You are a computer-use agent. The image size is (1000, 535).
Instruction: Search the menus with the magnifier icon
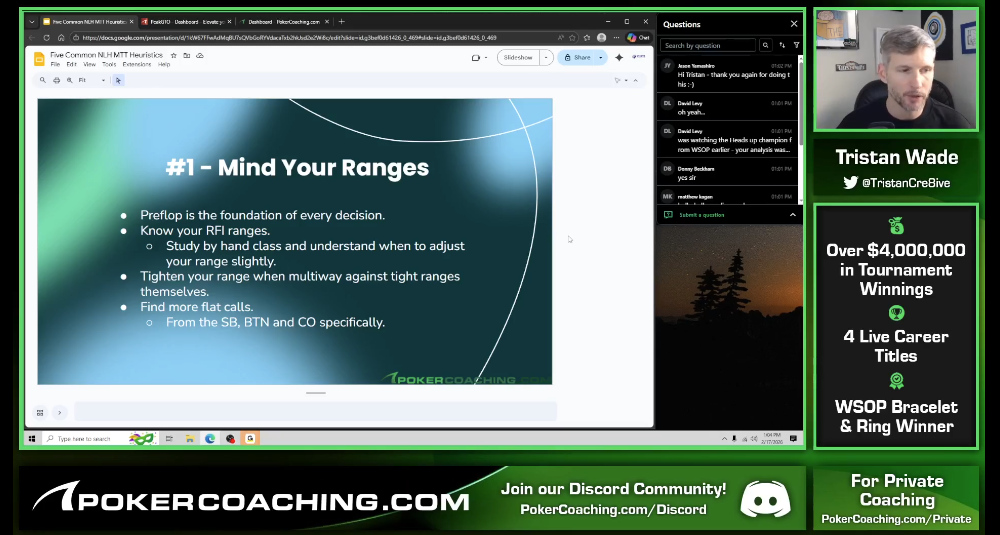point(43,80)
